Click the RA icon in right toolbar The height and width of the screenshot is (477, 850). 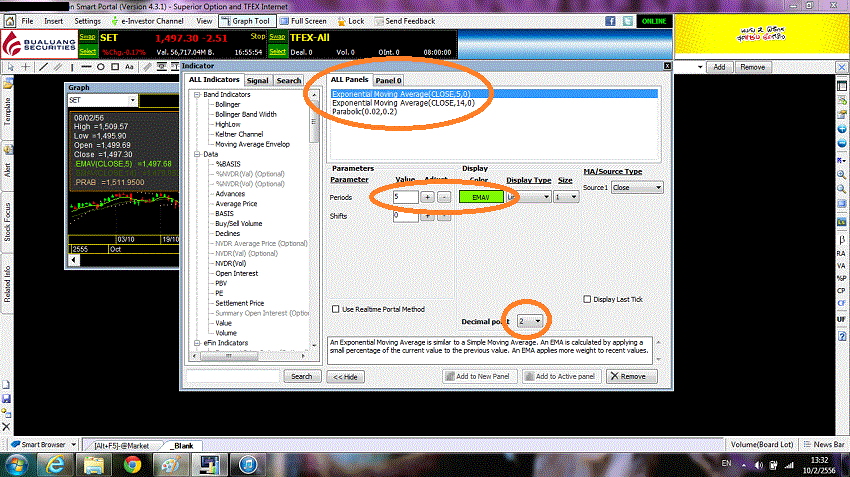[x=841, y=253]
